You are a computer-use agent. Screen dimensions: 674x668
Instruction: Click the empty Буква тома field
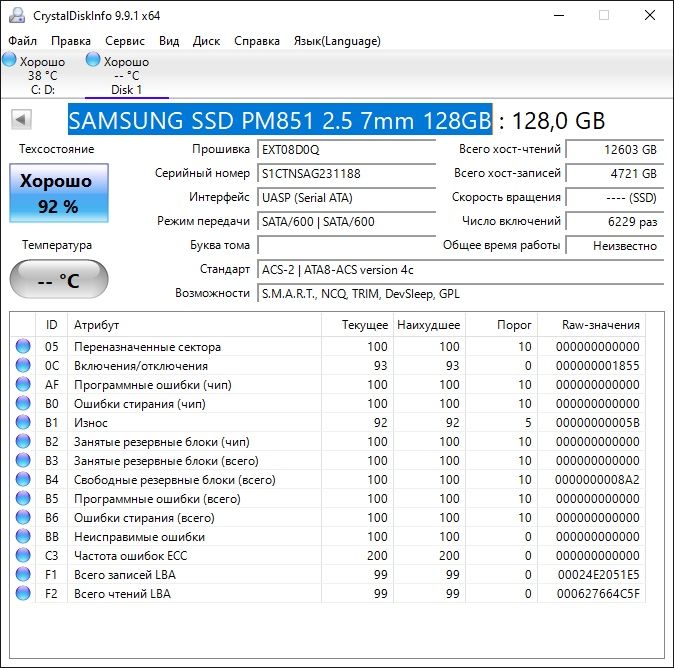346,246
